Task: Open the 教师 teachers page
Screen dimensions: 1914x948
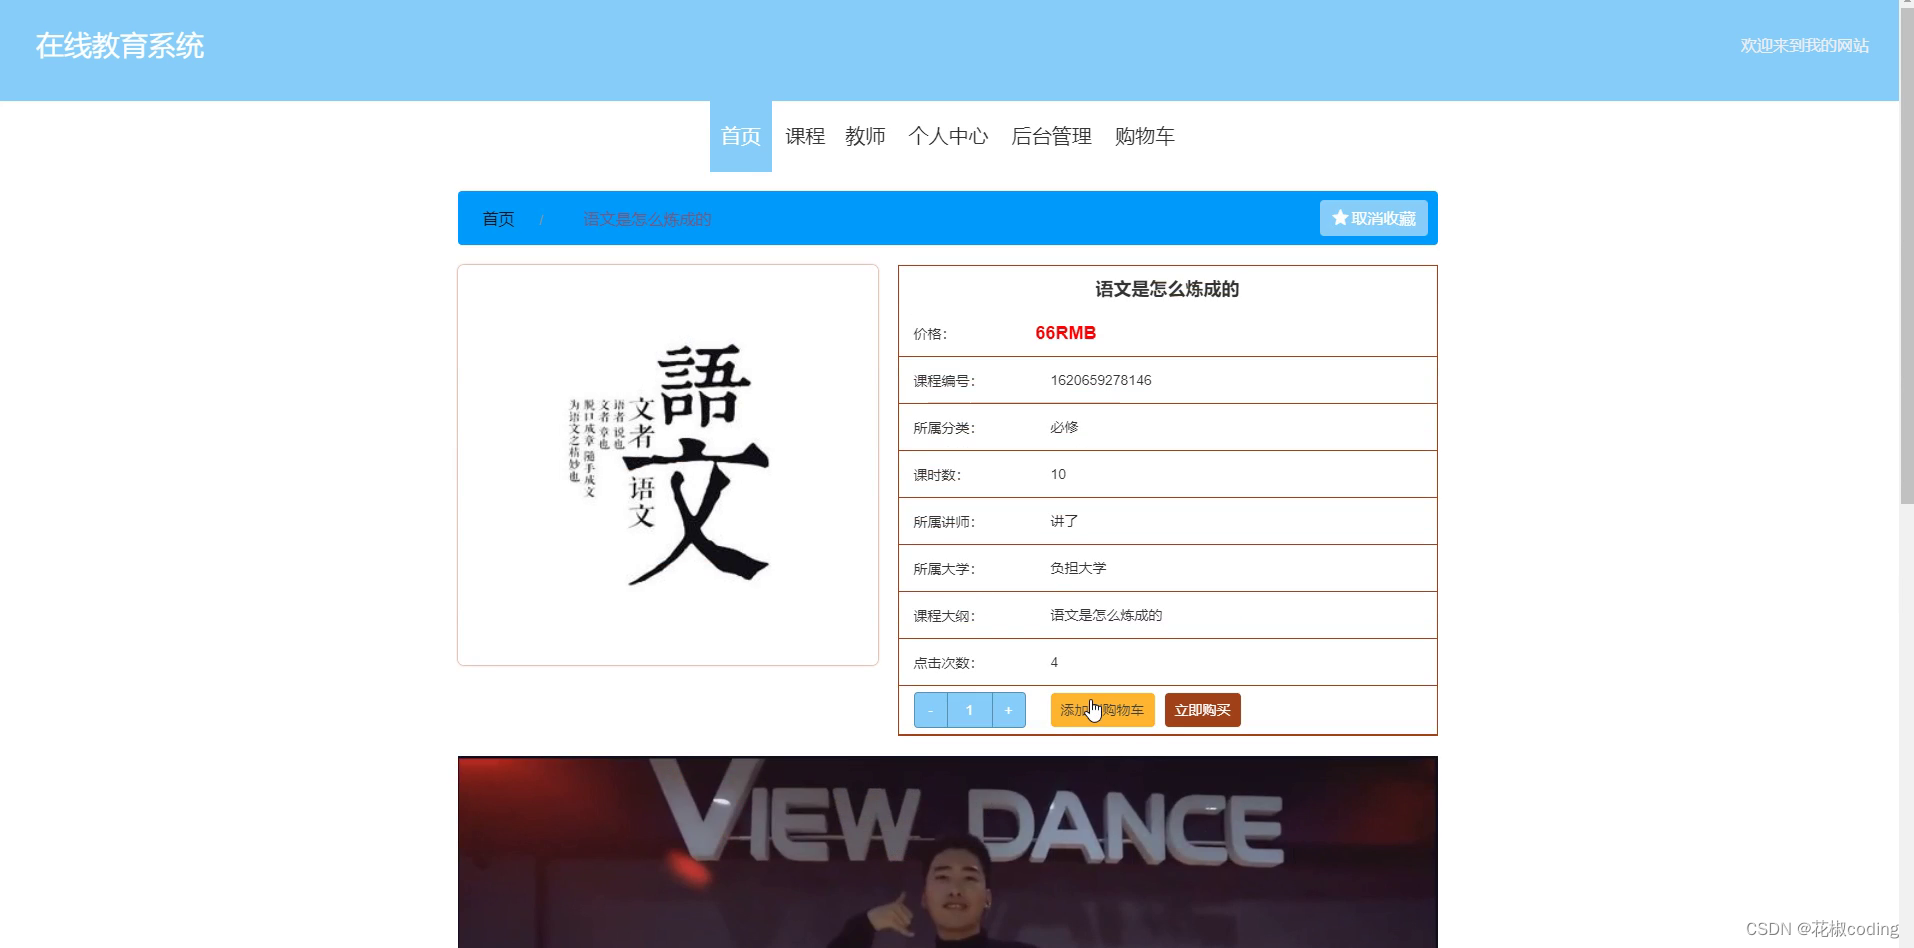Action: (x=864, y=136)
